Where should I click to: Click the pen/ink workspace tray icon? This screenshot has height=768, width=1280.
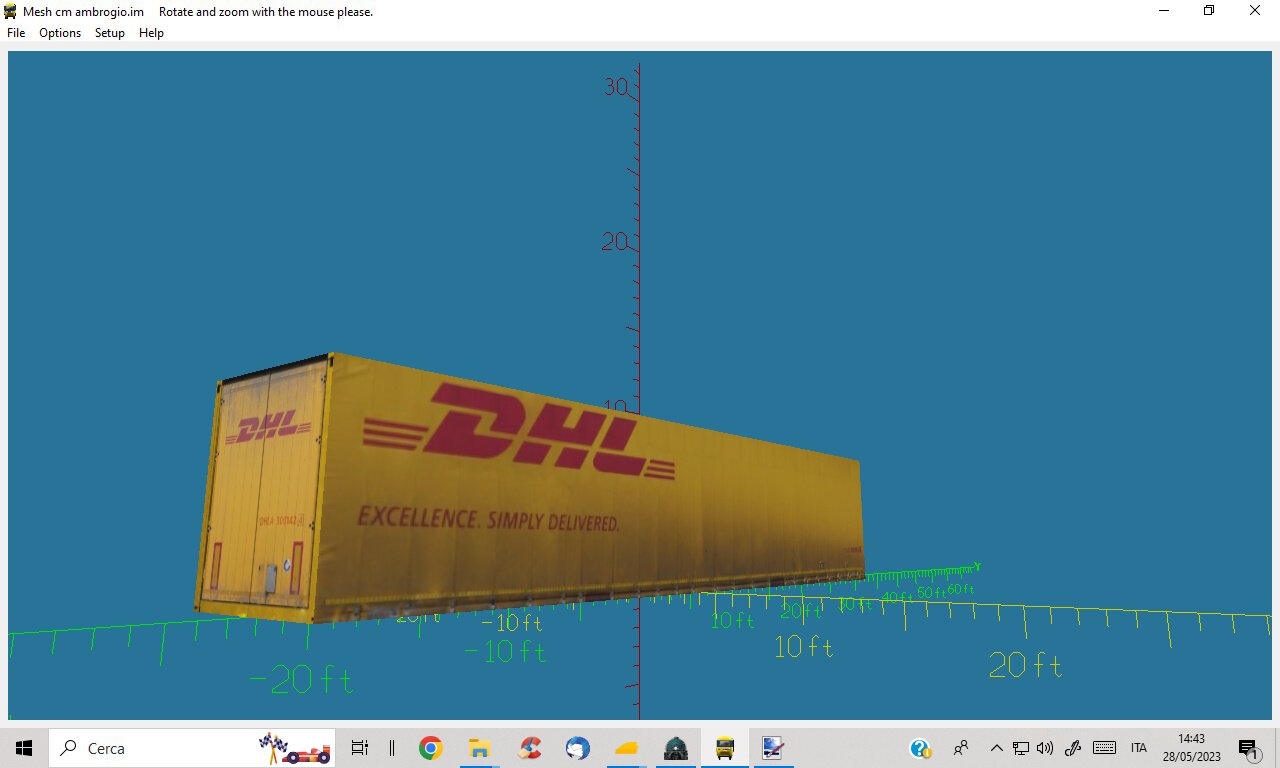[x=1073, y=748]
